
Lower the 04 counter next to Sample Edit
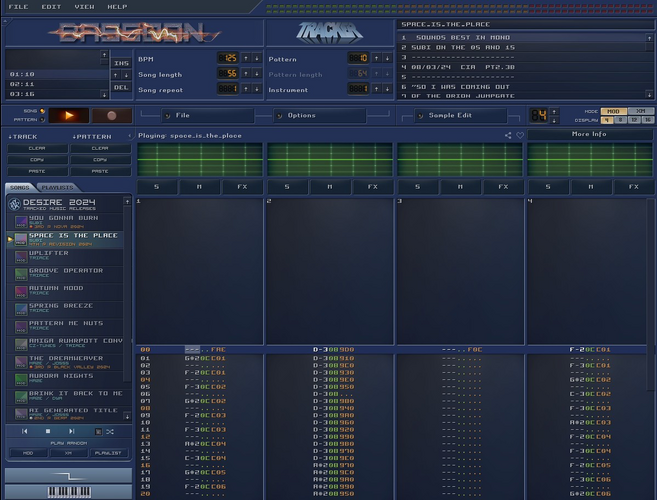click(x=554, y=121)
